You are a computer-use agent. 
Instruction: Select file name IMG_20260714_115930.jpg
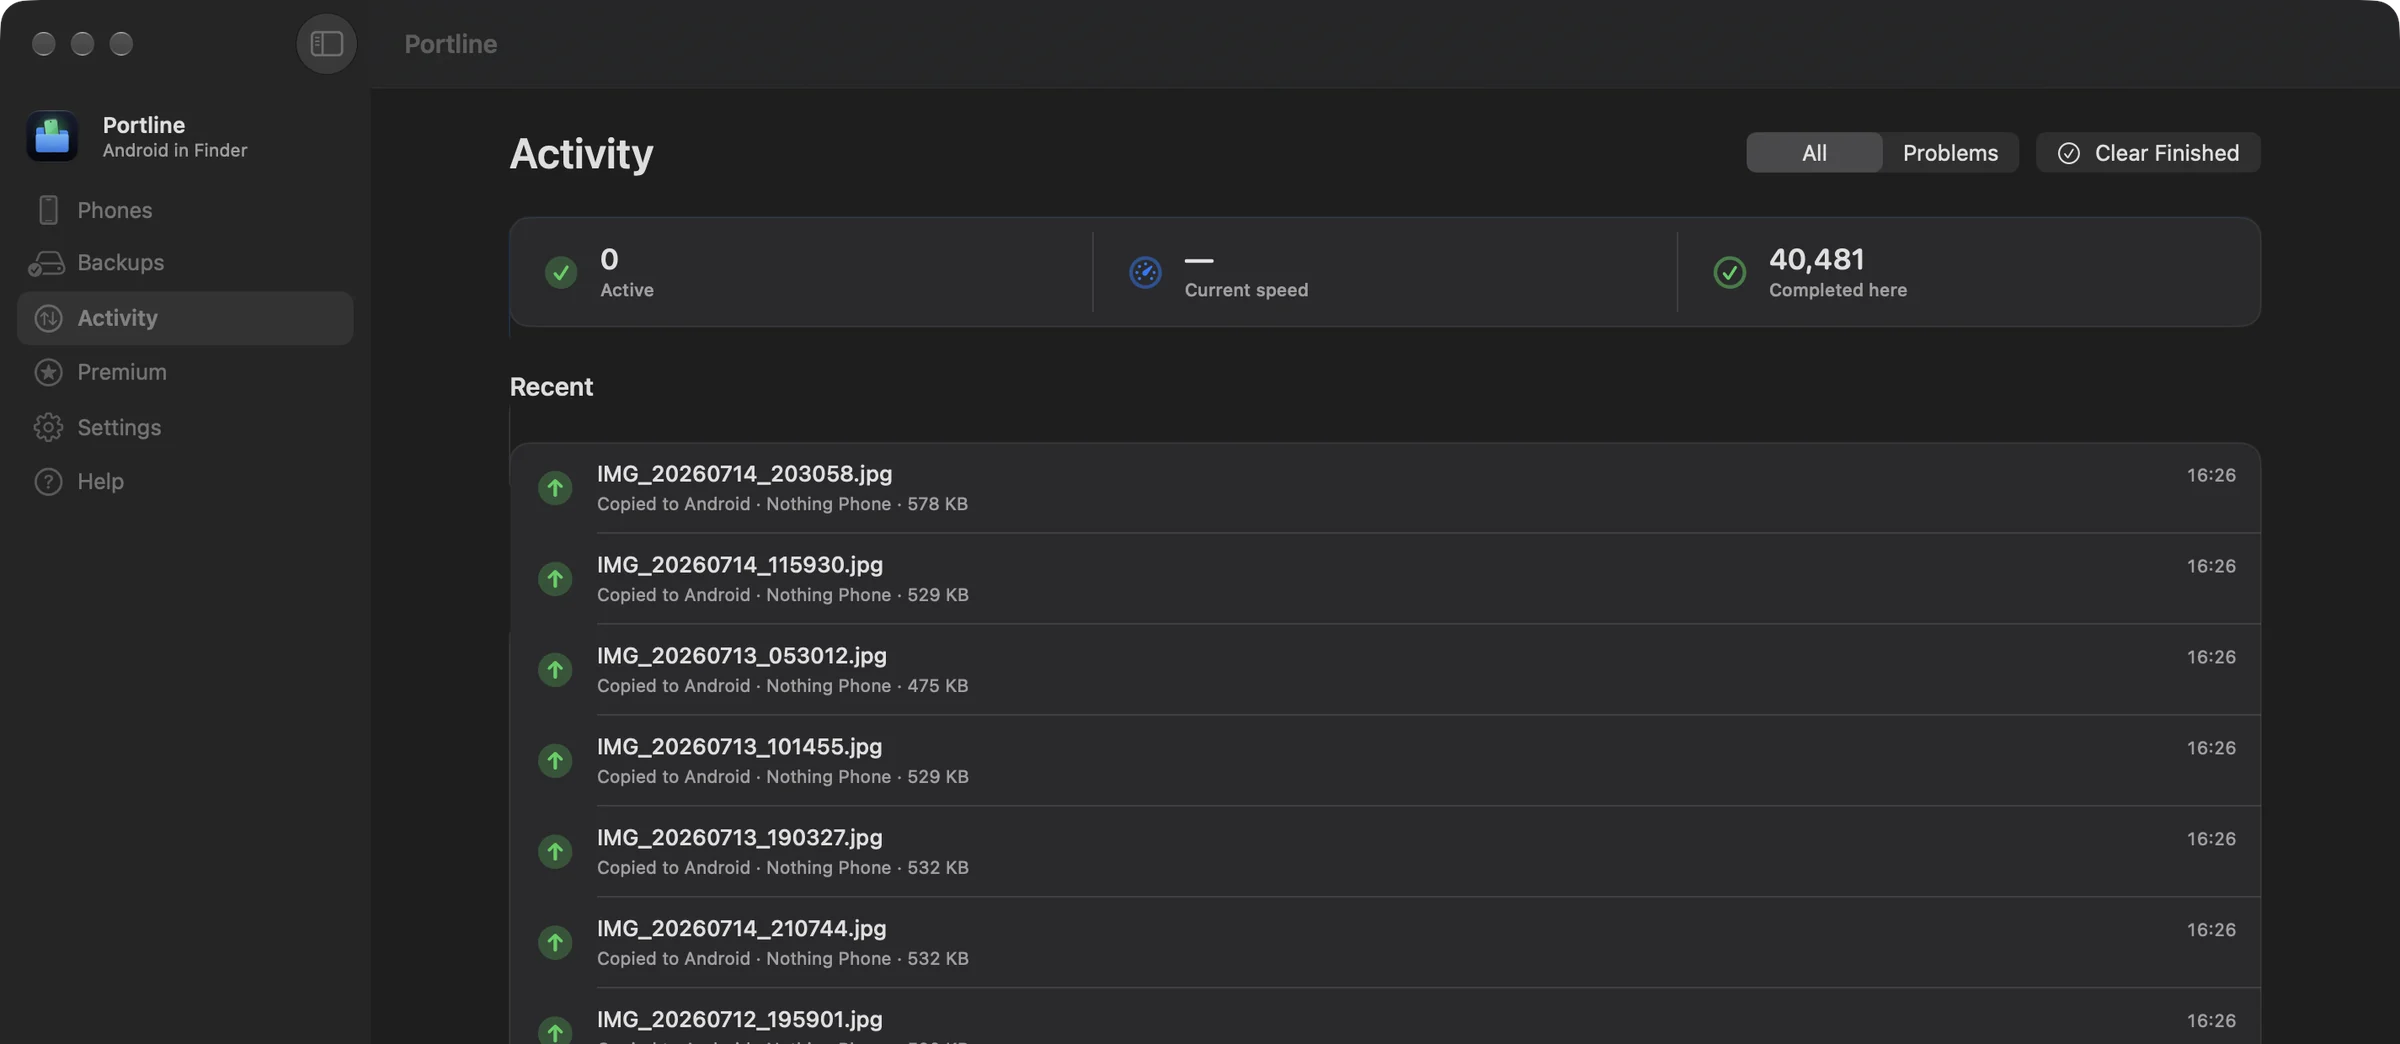point(740,565)
